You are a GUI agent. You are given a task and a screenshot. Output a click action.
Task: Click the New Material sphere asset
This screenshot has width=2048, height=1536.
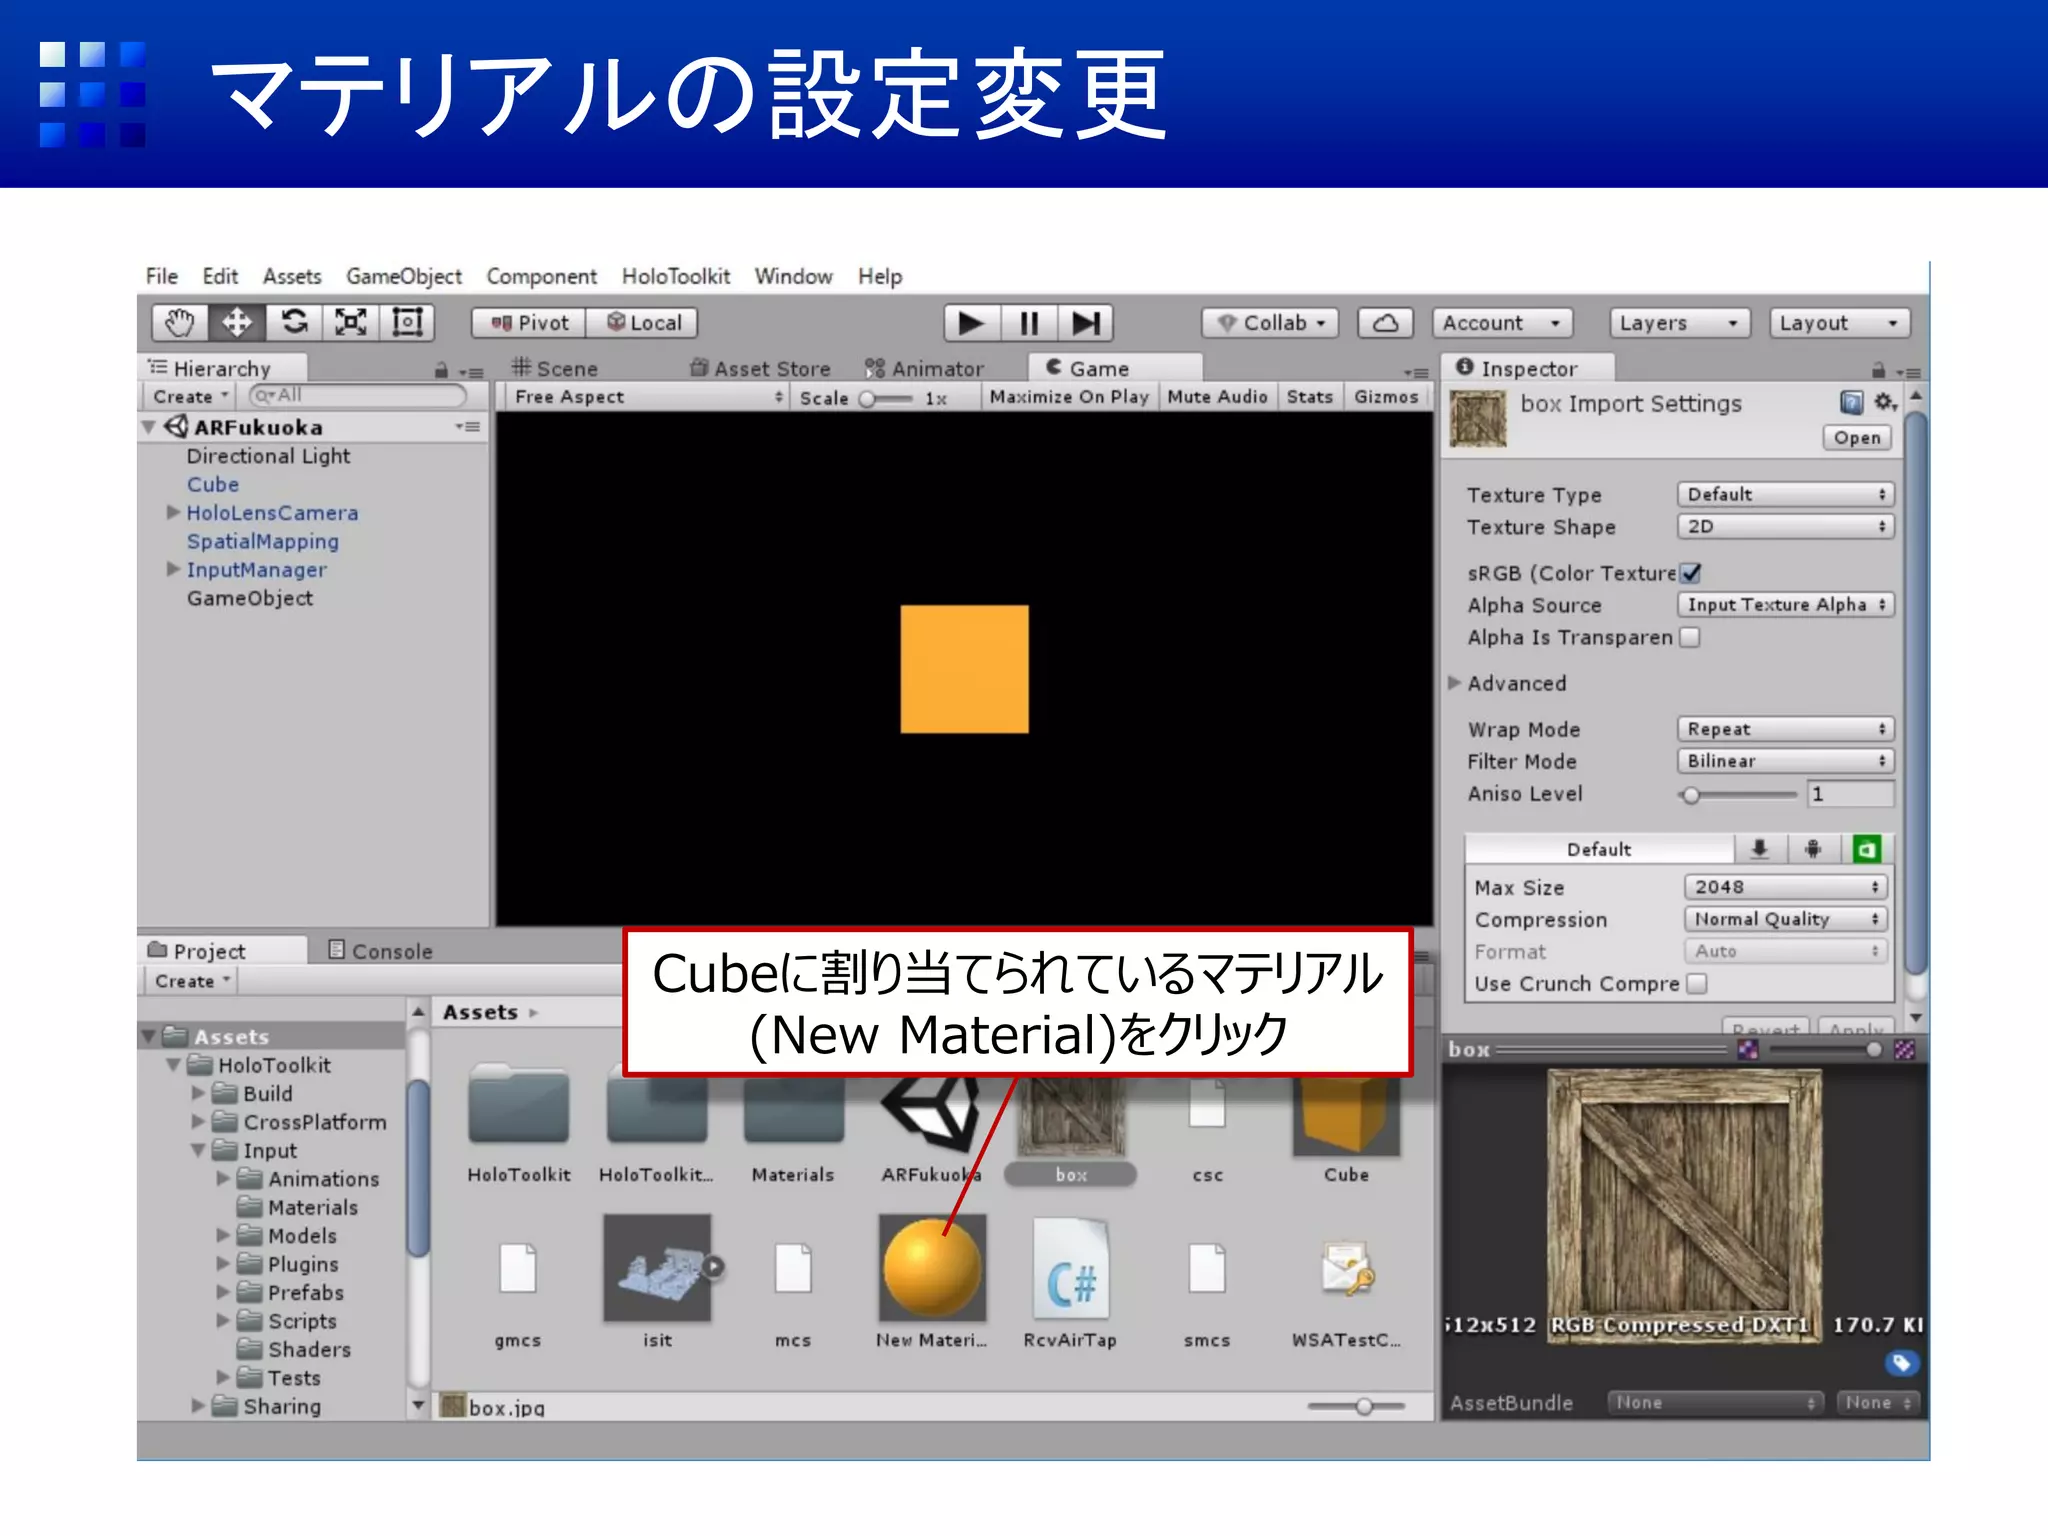(931, 1268)
